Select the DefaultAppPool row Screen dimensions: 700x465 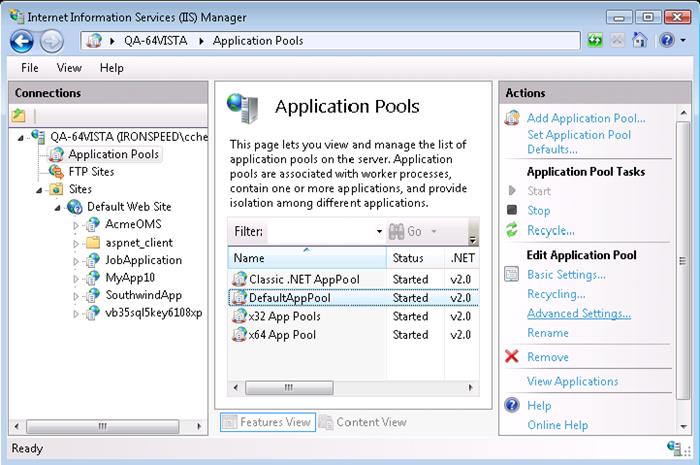click(x=354, y=298)
